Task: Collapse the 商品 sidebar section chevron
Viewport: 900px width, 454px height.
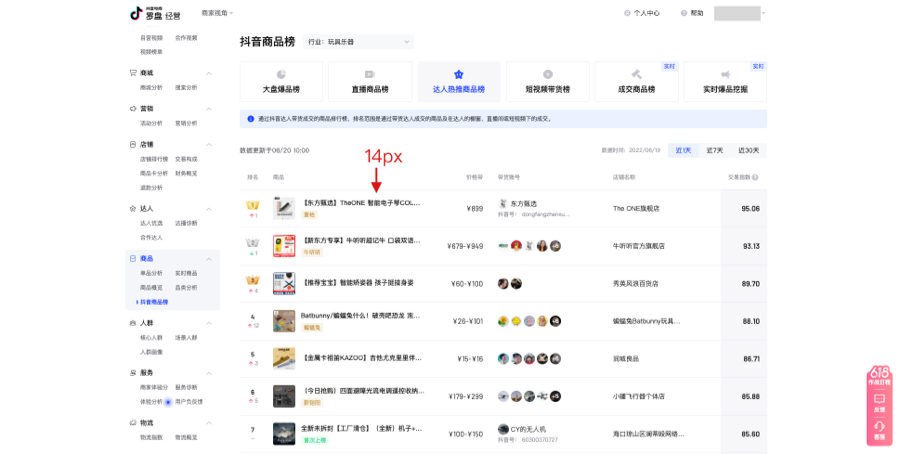Action: (209, 259)
